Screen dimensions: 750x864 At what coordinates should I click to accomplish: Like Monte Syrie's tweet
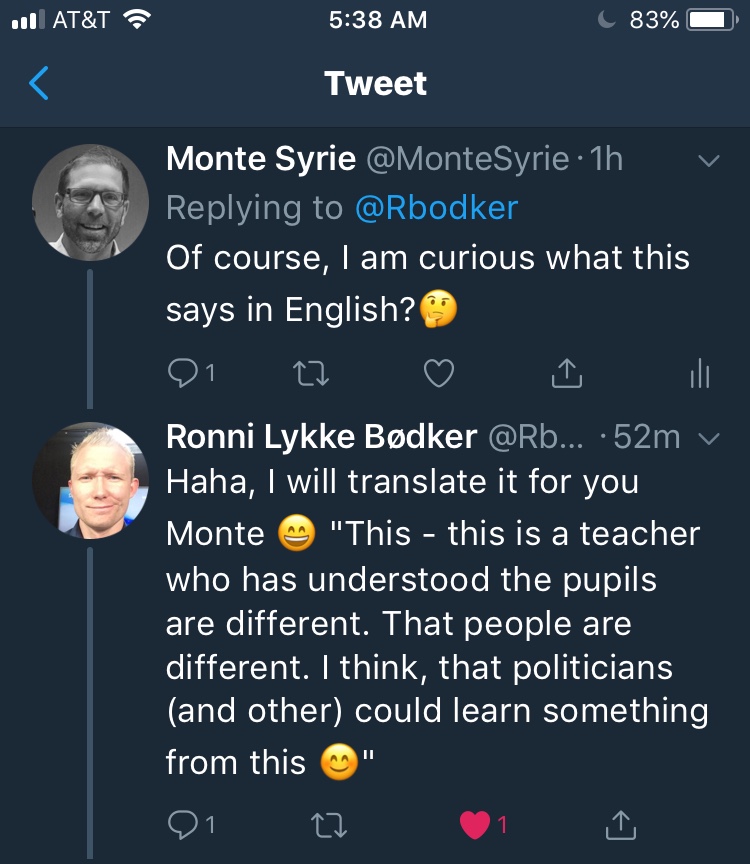(x=439, y=373)
